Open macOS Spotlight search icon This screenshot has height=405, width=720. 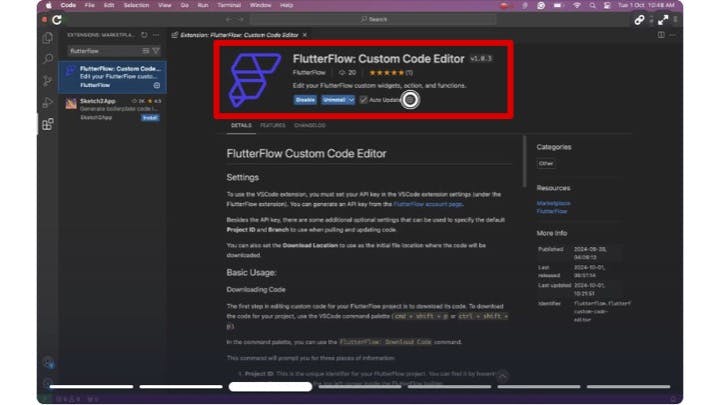click(592, 6)
